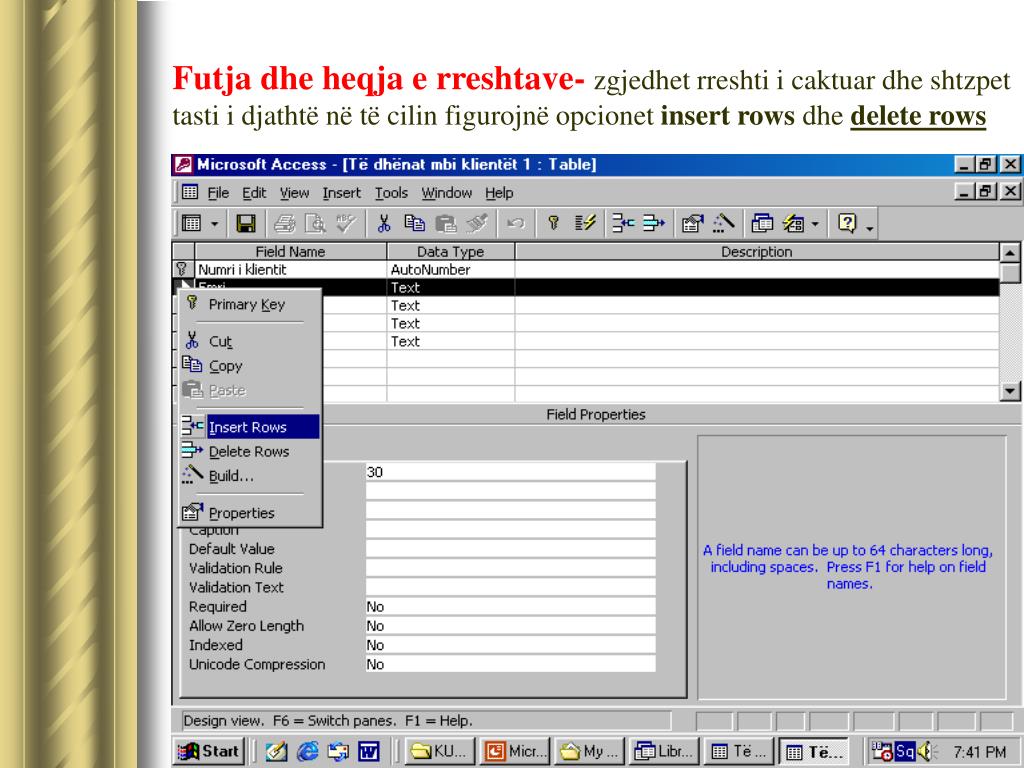1024x768 pixels.
Task: Click the Field Size value 30
Action: [510, 472]
